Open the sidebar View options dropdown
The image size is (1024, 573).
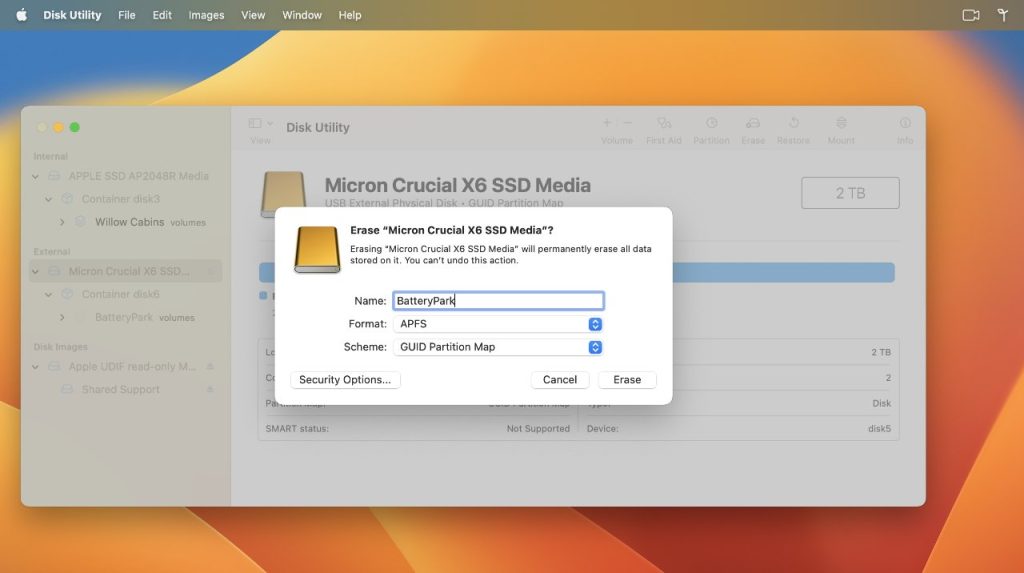coord(260,123)
